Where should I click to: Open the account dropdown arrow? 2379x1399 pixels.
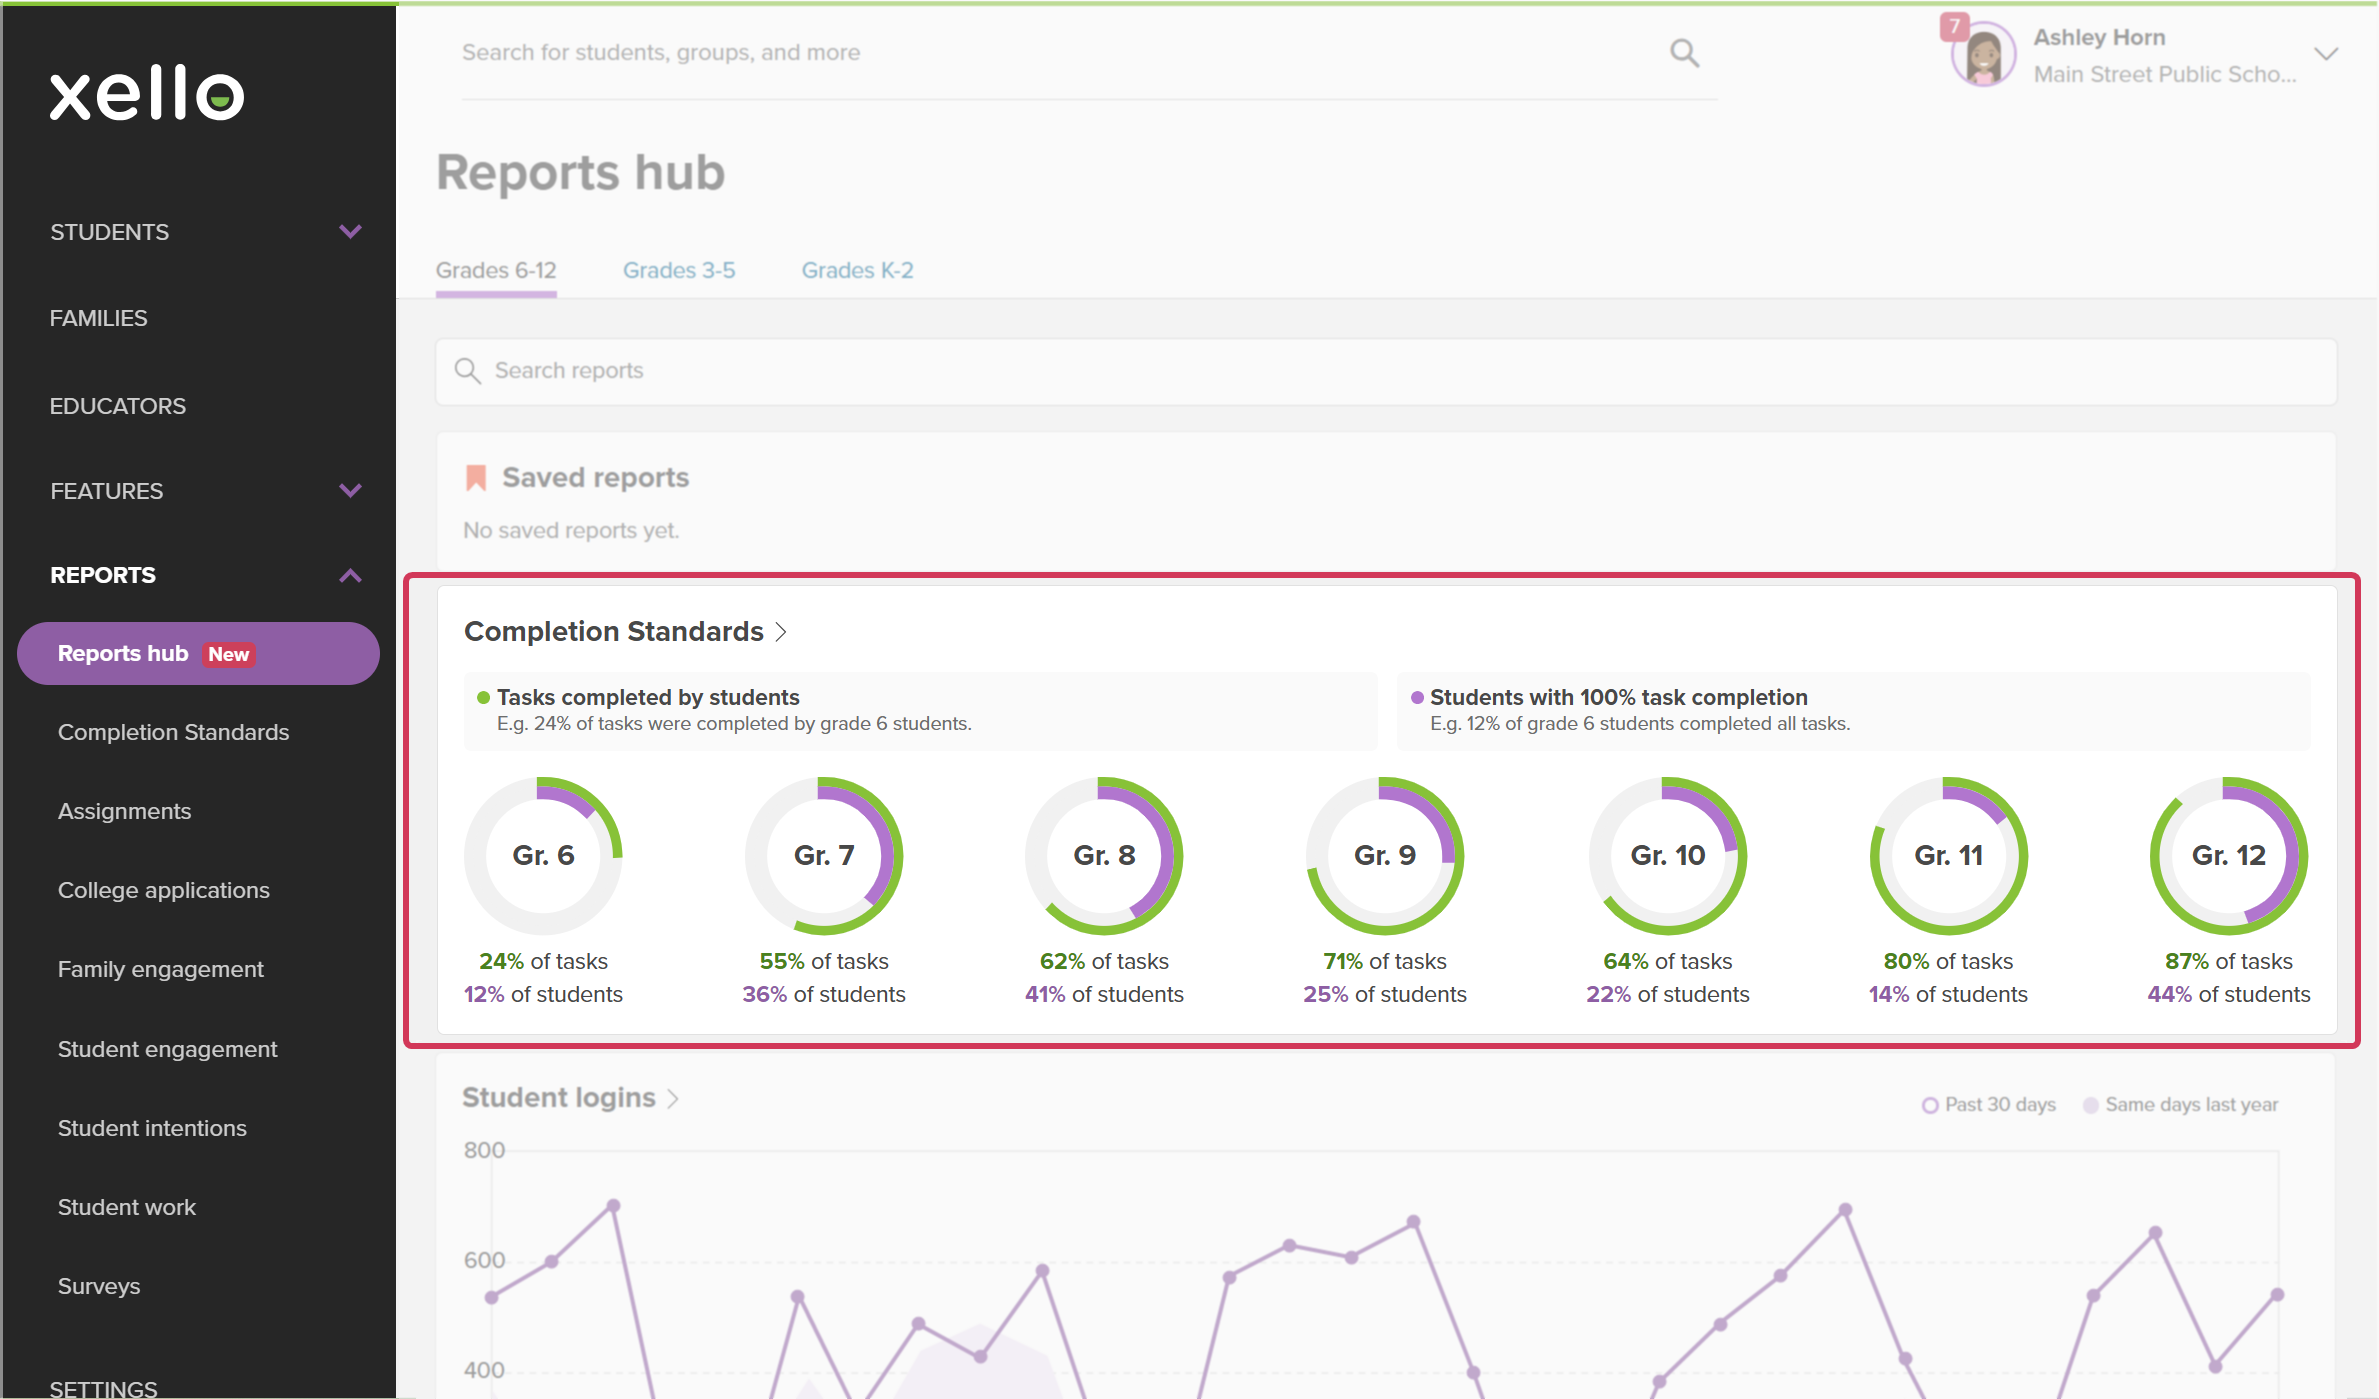click(2326, 54)
